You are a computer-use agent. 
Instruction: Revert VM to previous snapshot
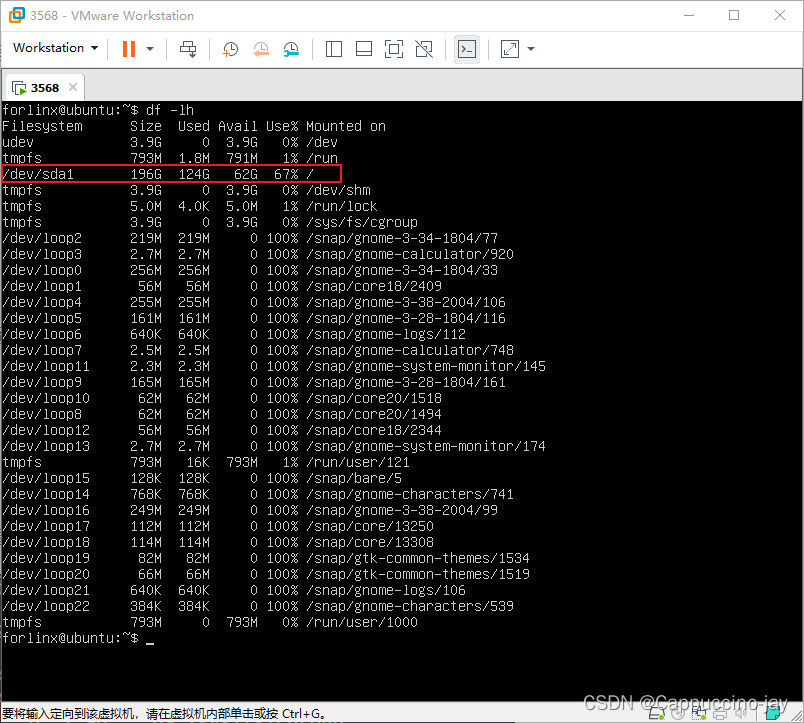click(260, 49)
